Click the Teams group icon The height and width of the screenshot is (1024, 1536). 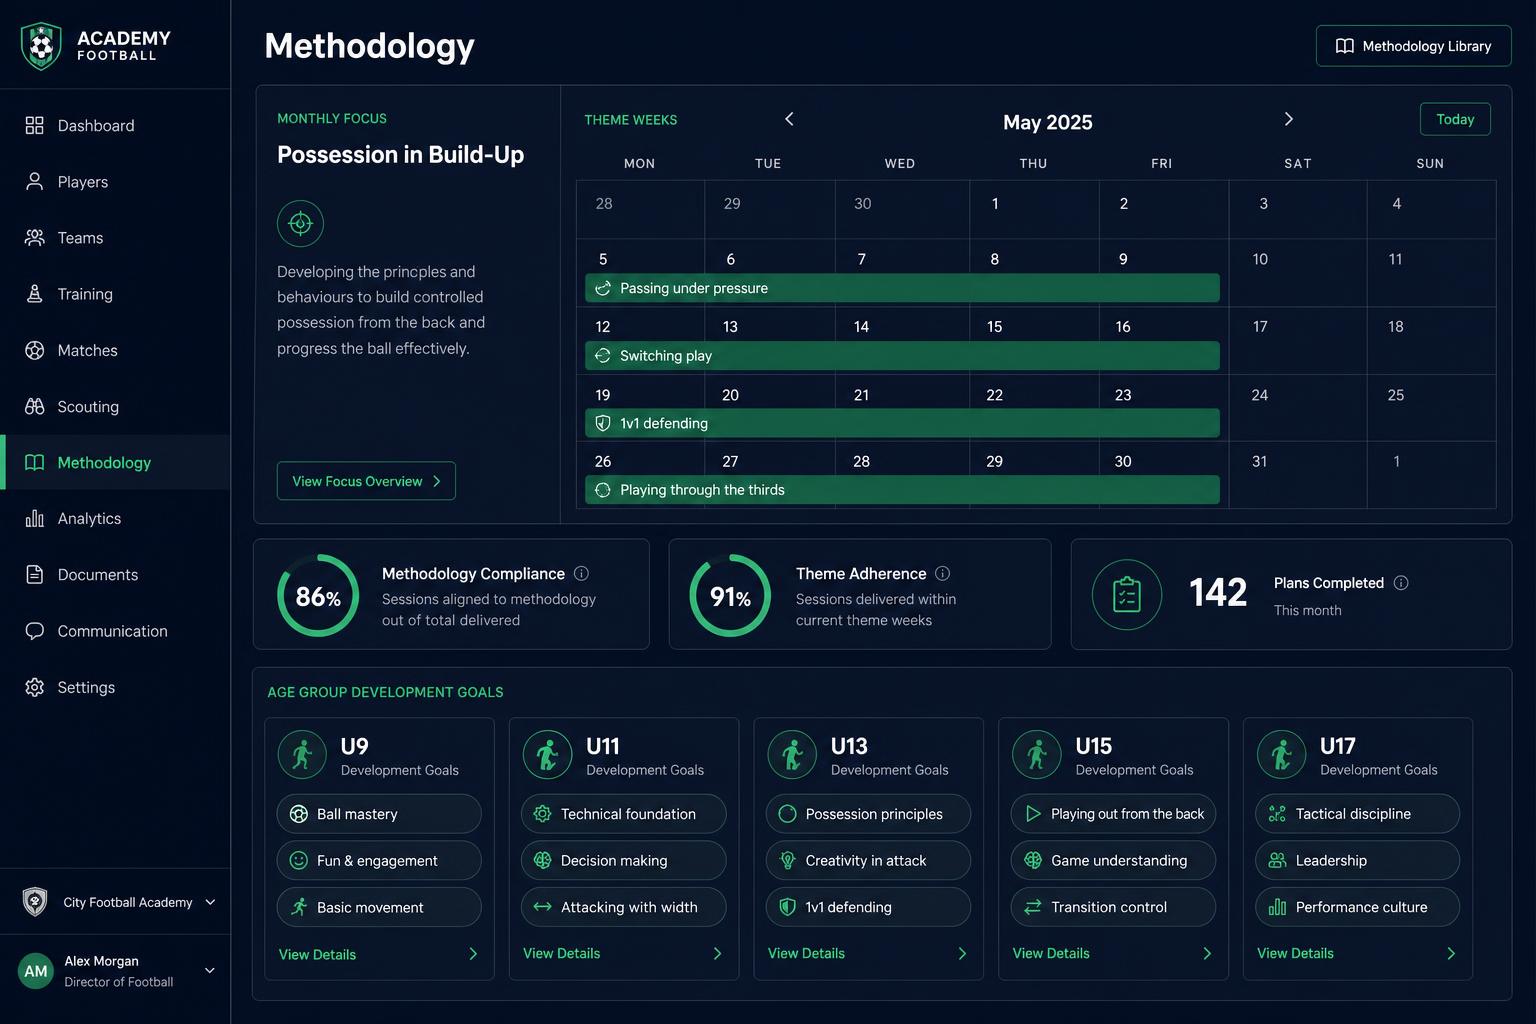pyautogui.click(x=35, y=238)
